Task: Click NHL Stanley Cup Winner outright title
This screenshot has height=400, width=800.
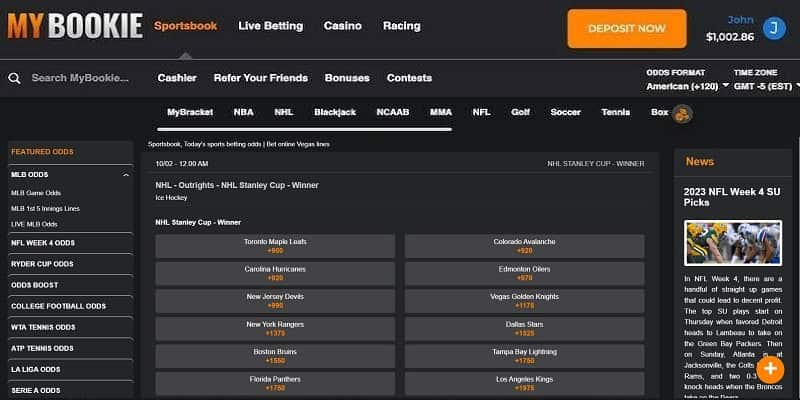Action: (x=237, y=185)
